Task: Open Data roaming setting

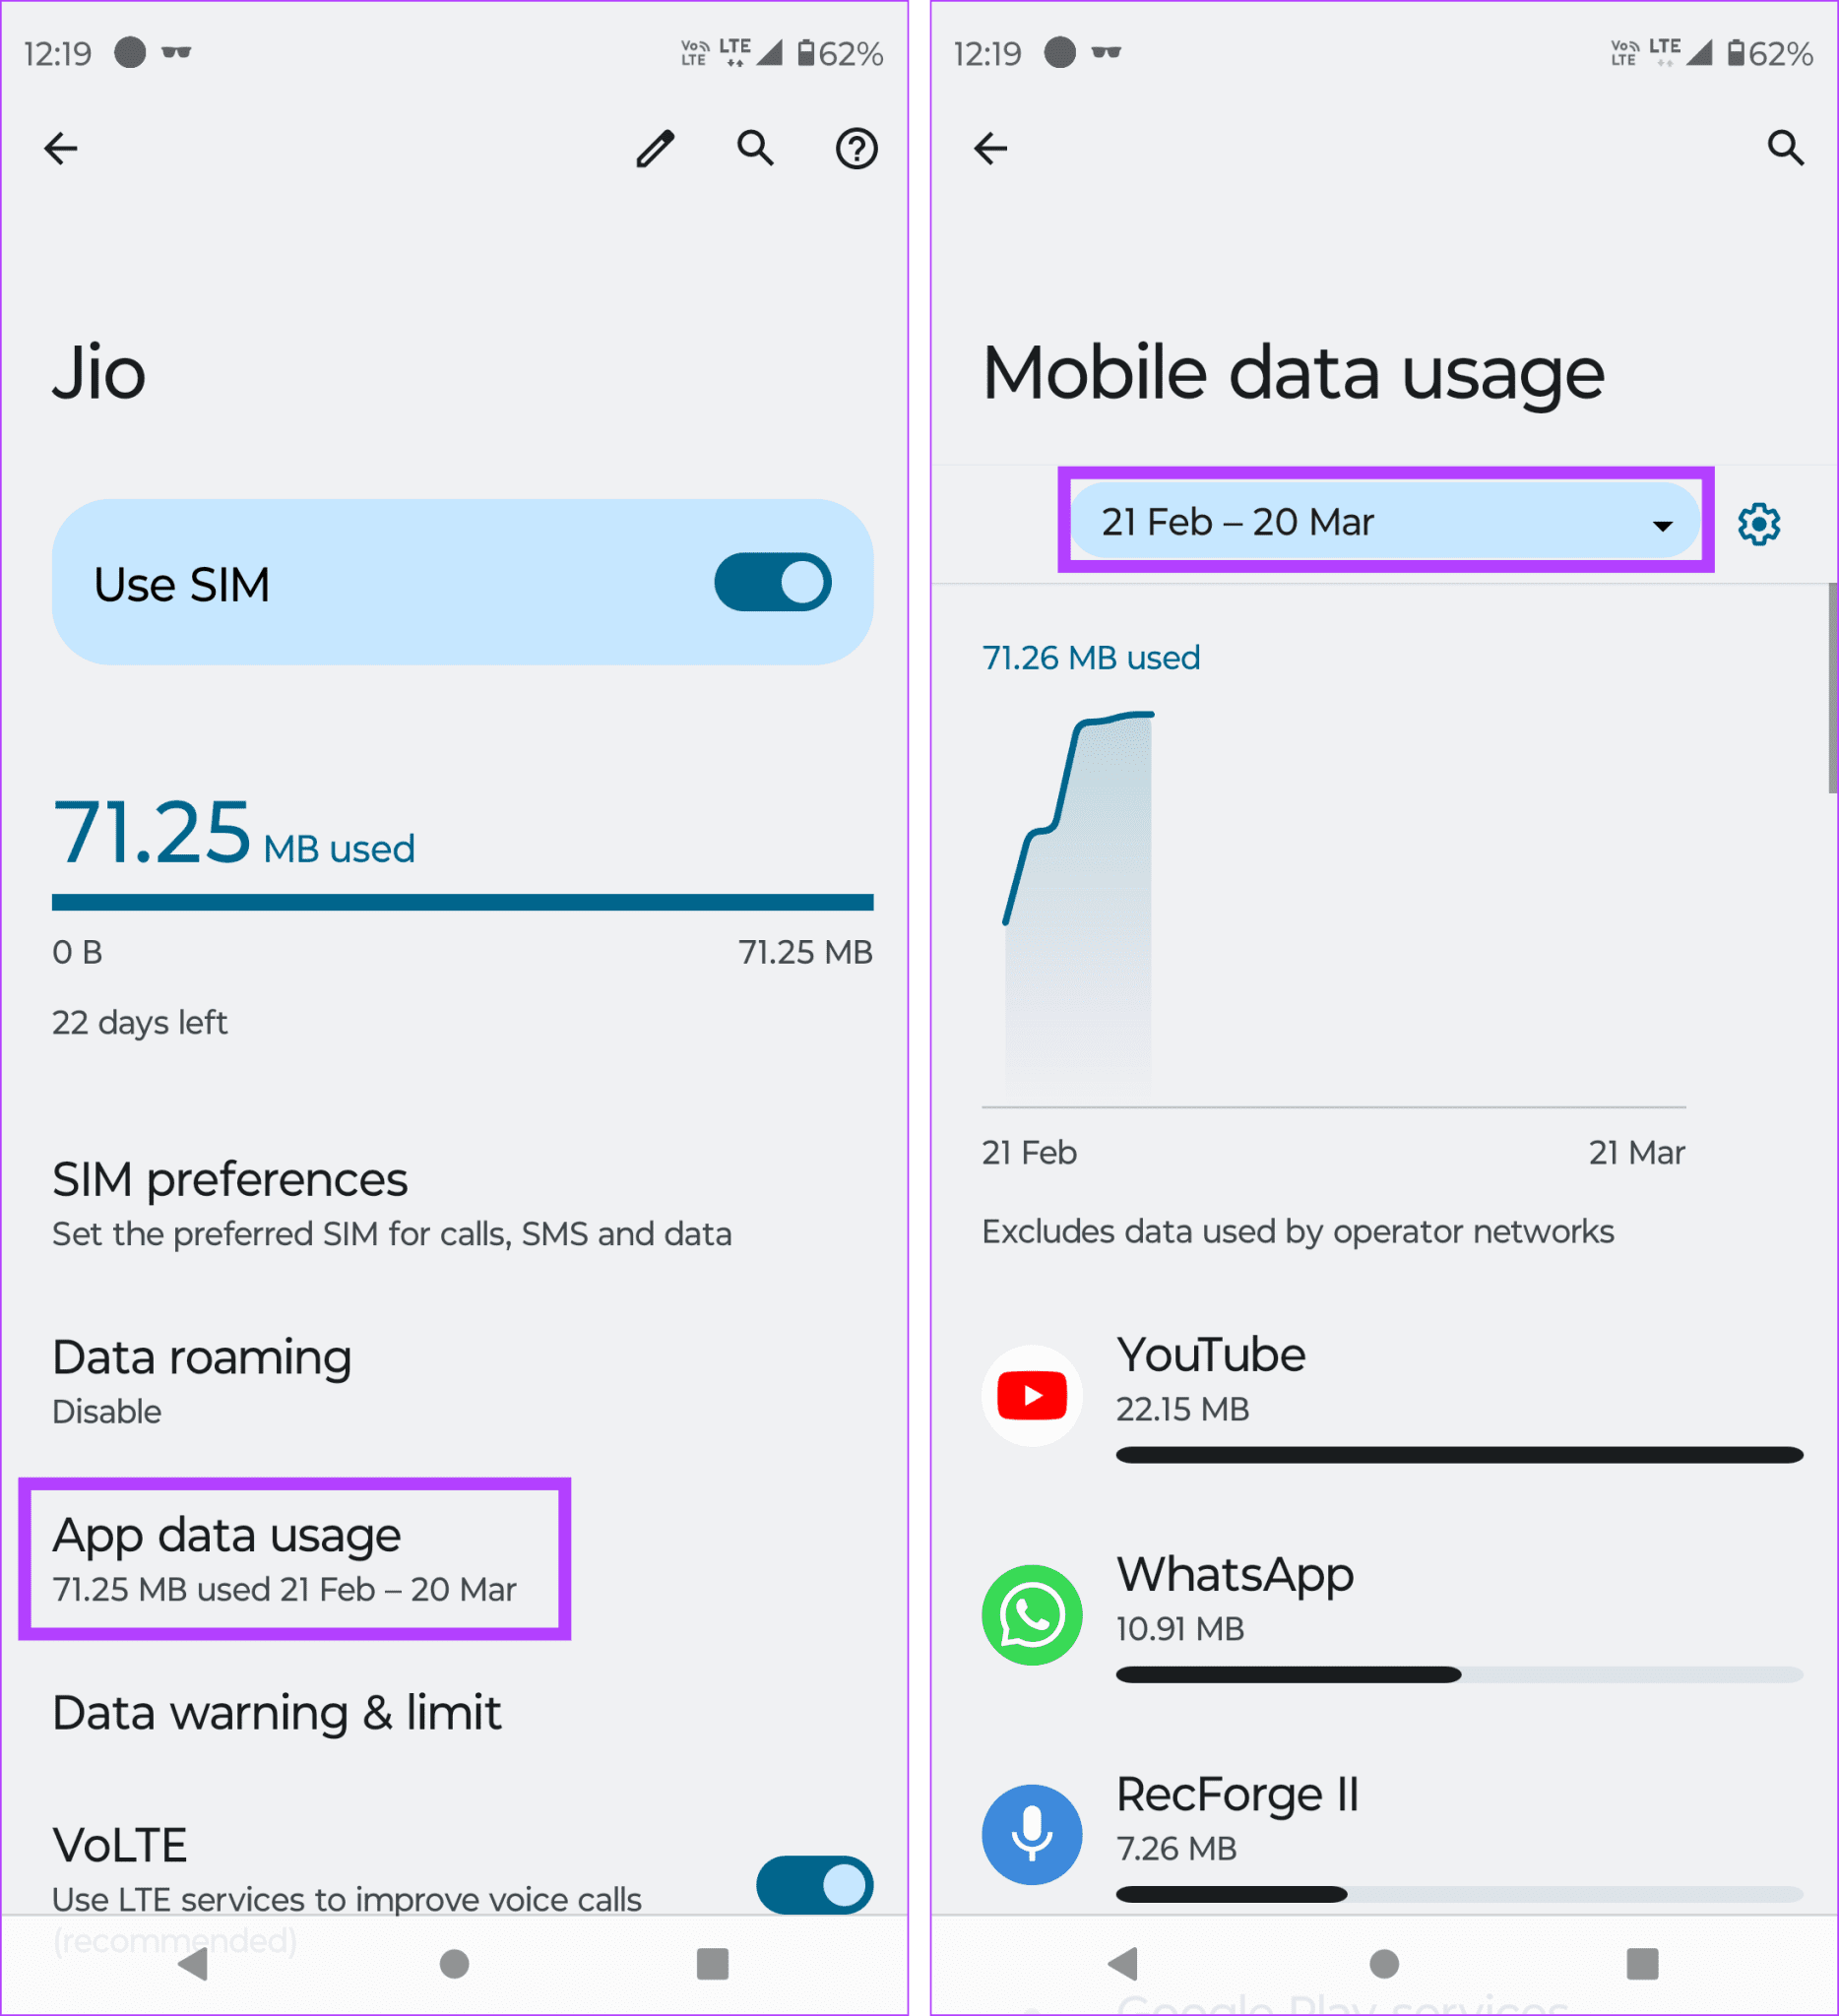Action: (202, 1380)
